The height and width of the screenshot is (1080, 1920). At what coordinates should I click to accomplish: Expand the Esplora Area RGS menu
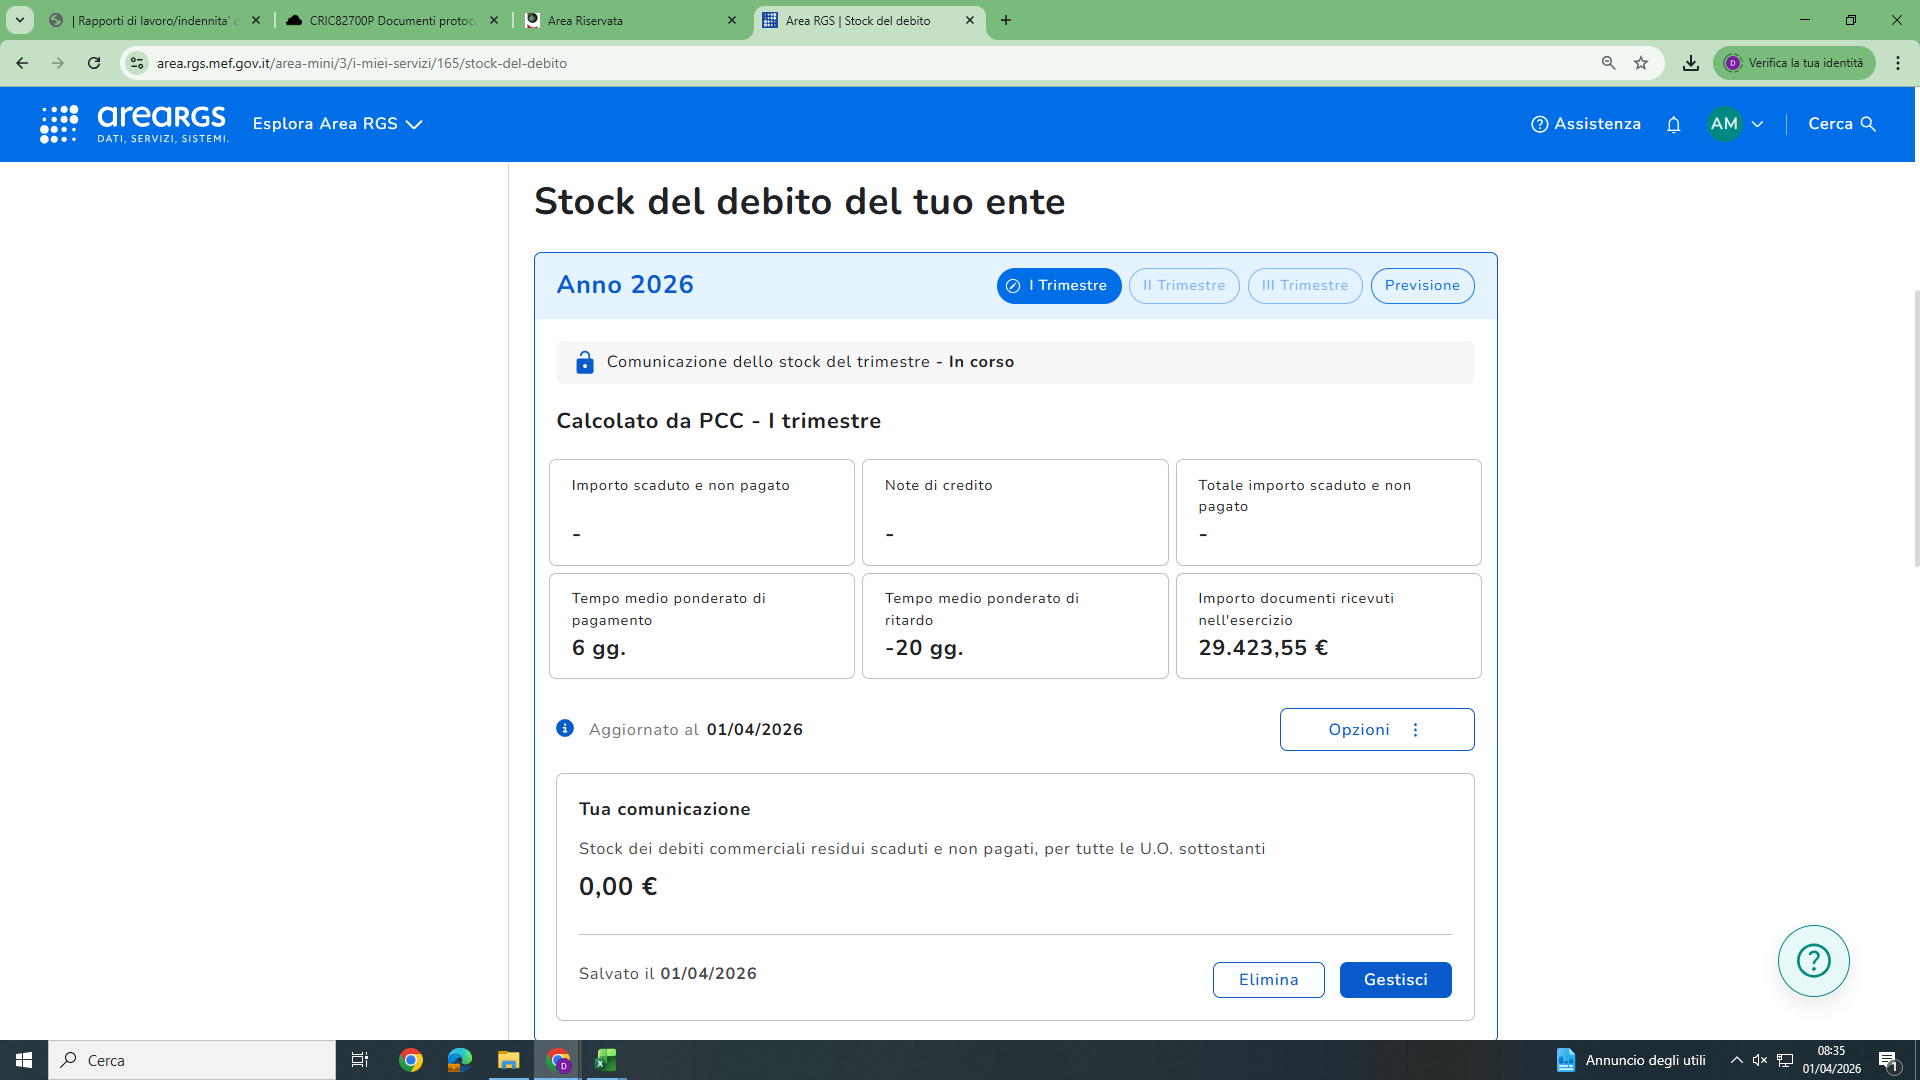coord(337,124)
